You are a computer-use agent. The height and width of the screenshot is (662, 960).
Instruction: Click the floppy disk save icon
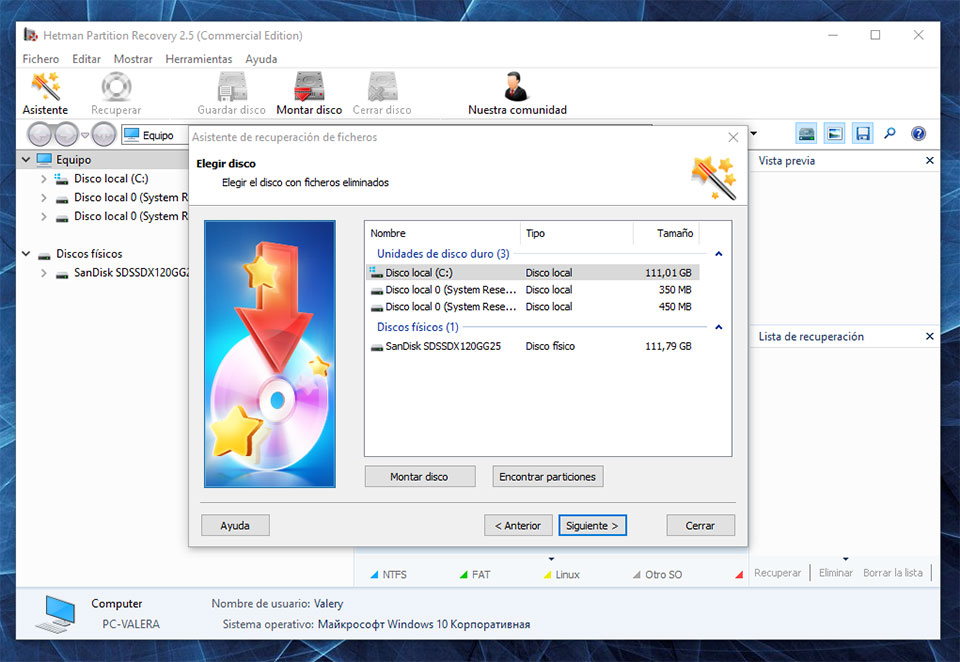[x=862, y=134]
